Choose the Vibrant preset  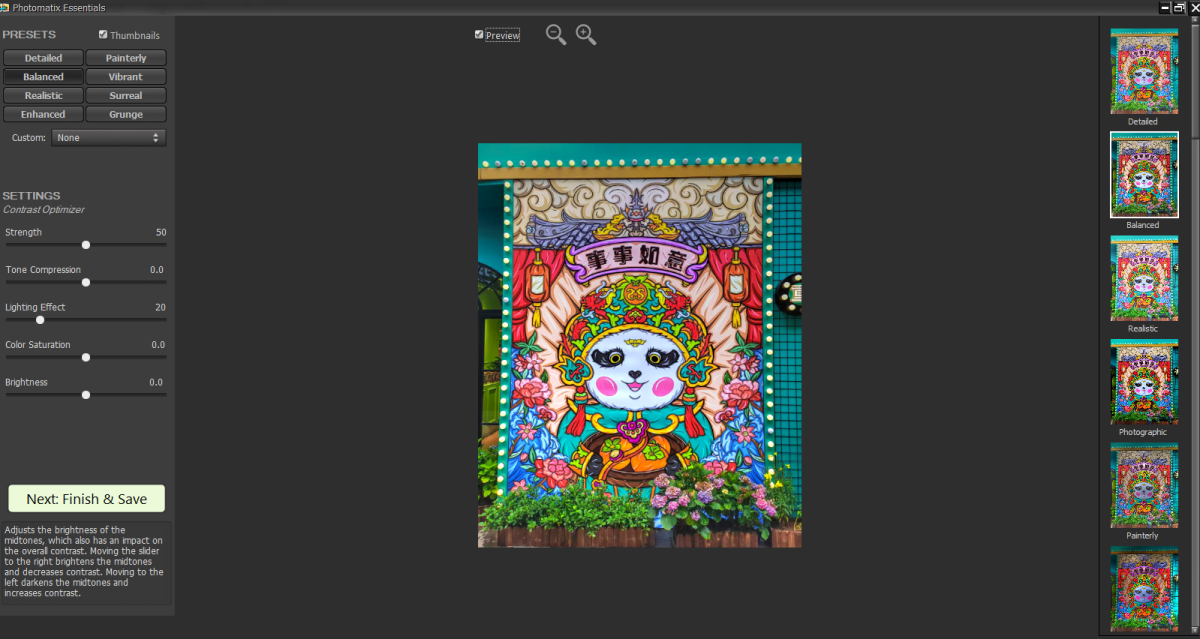[x=126, y=77]
